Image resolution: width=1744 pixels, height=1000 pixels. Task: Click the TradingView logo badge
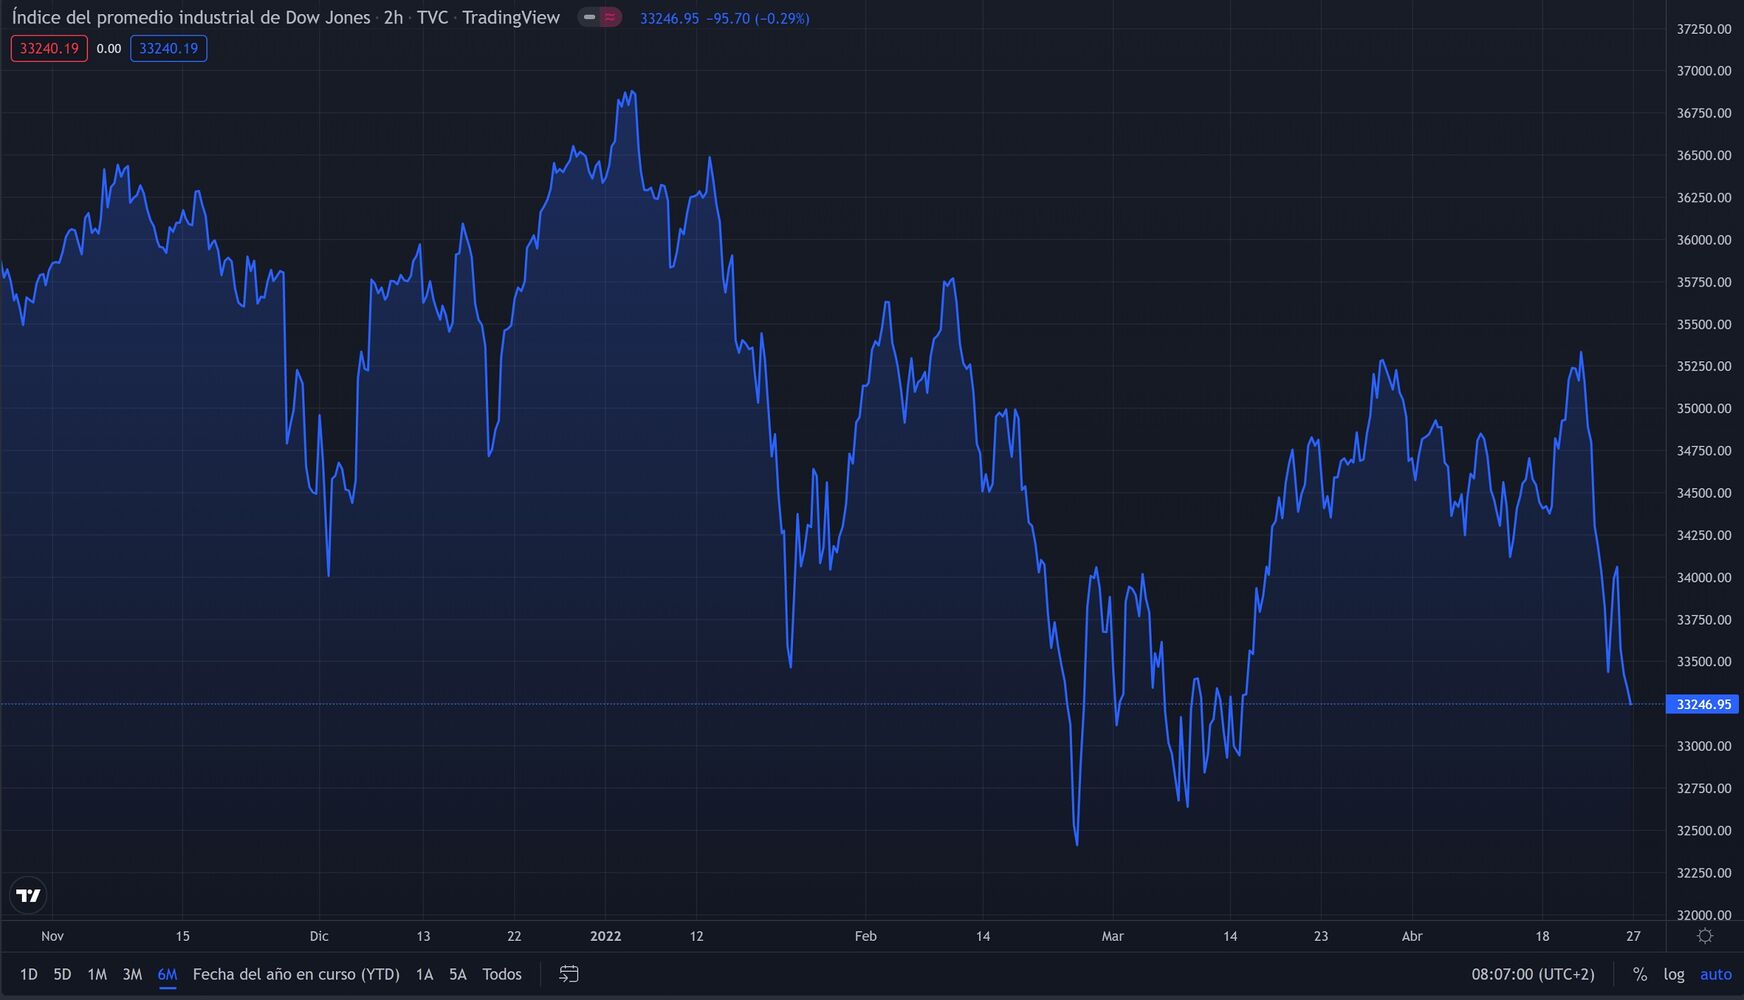(29, 895)
